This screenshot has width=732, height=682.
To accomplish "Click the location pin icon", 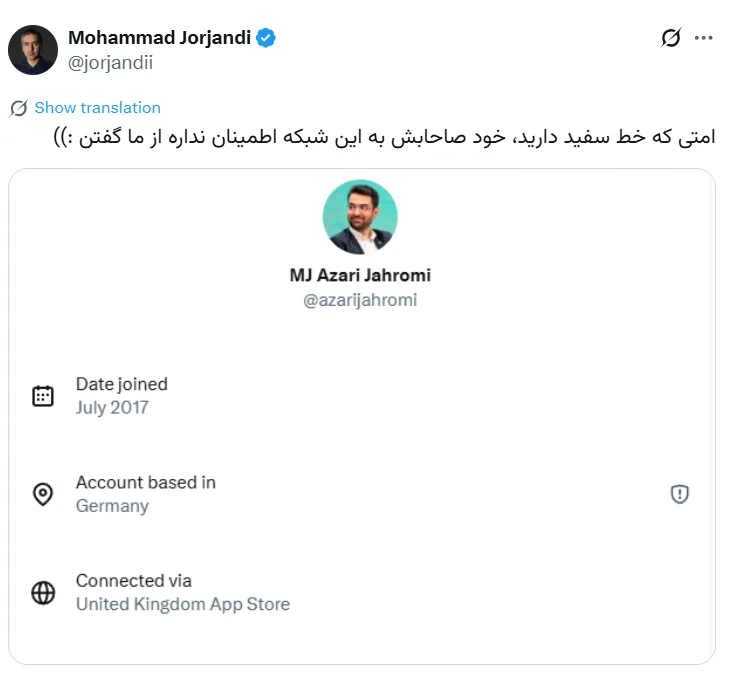I will pos(43,494).
